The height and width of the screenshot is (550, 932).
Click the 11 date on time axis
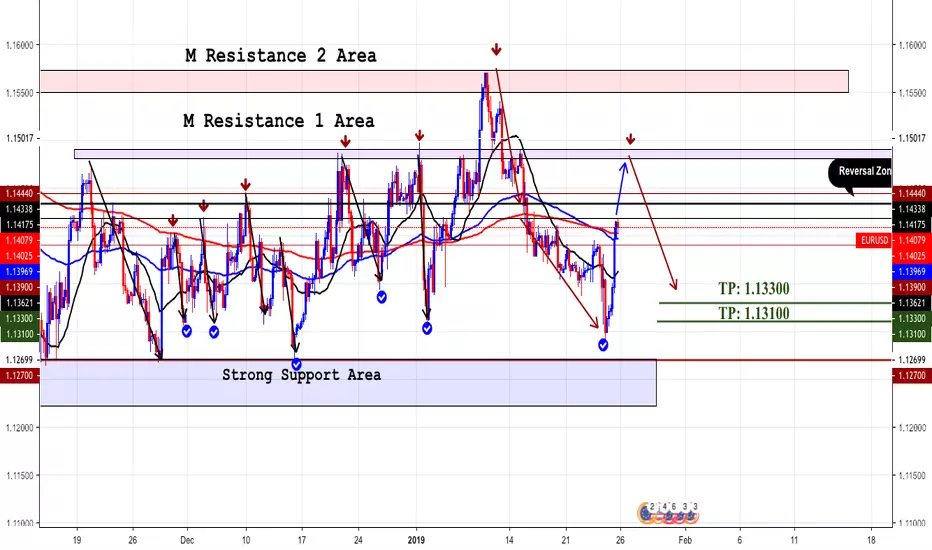[795, 540]
